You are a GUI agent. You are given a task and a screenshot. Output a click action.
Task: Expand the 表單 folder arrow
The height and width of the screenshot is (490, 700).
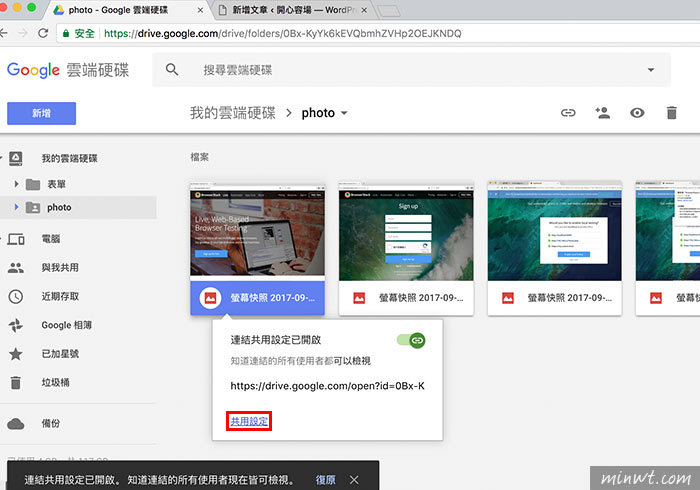coord(16,184)
